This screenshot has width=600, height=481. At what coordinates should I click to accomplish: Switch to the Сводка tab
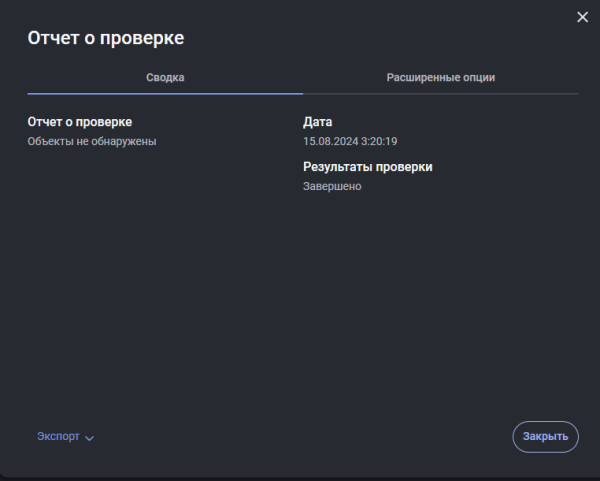(x=165, y=77)
